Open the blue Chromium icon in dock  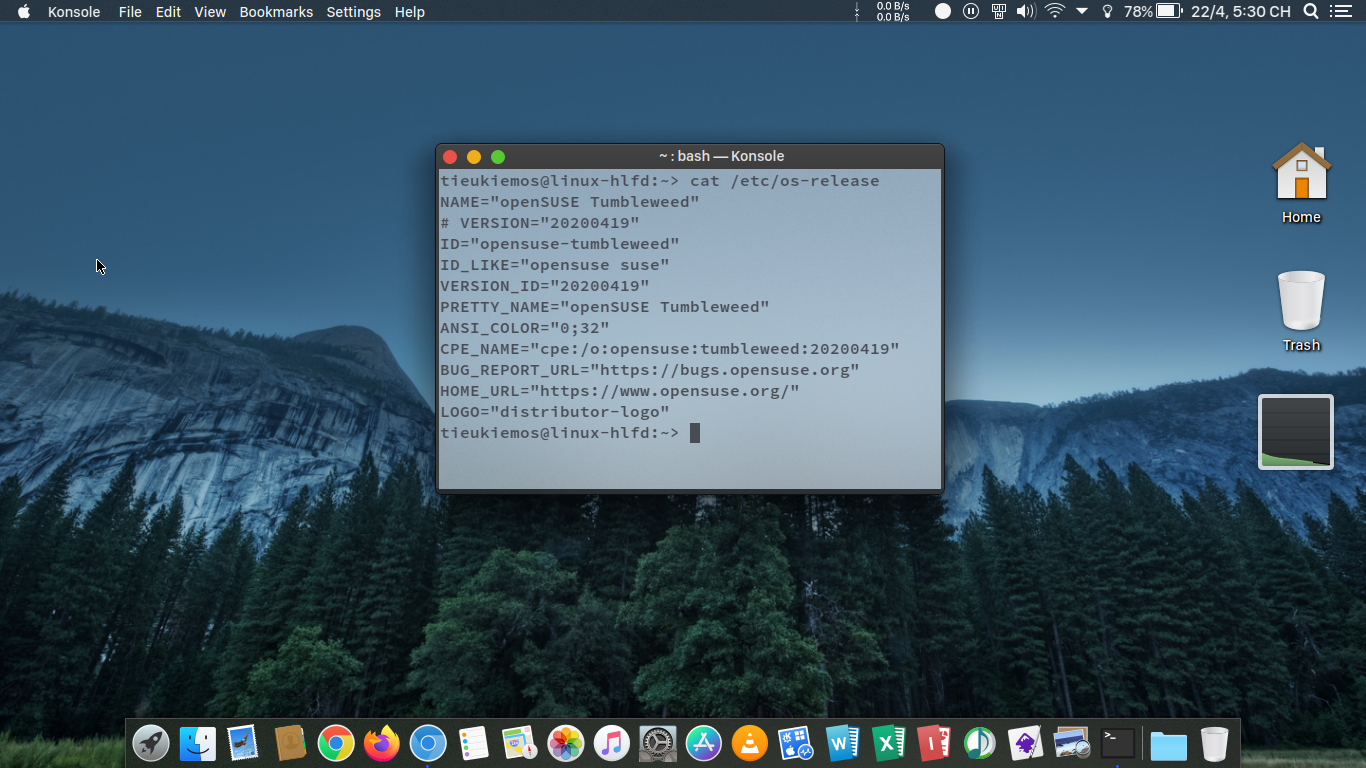tap(428, 743)
